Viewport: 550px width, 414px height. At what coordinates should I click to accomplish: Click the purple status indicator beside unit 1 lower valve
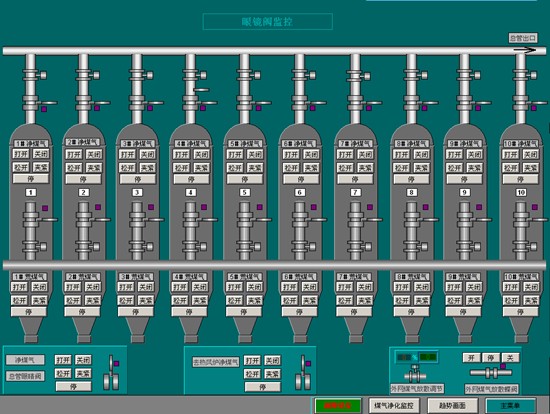tap(45, 208)
